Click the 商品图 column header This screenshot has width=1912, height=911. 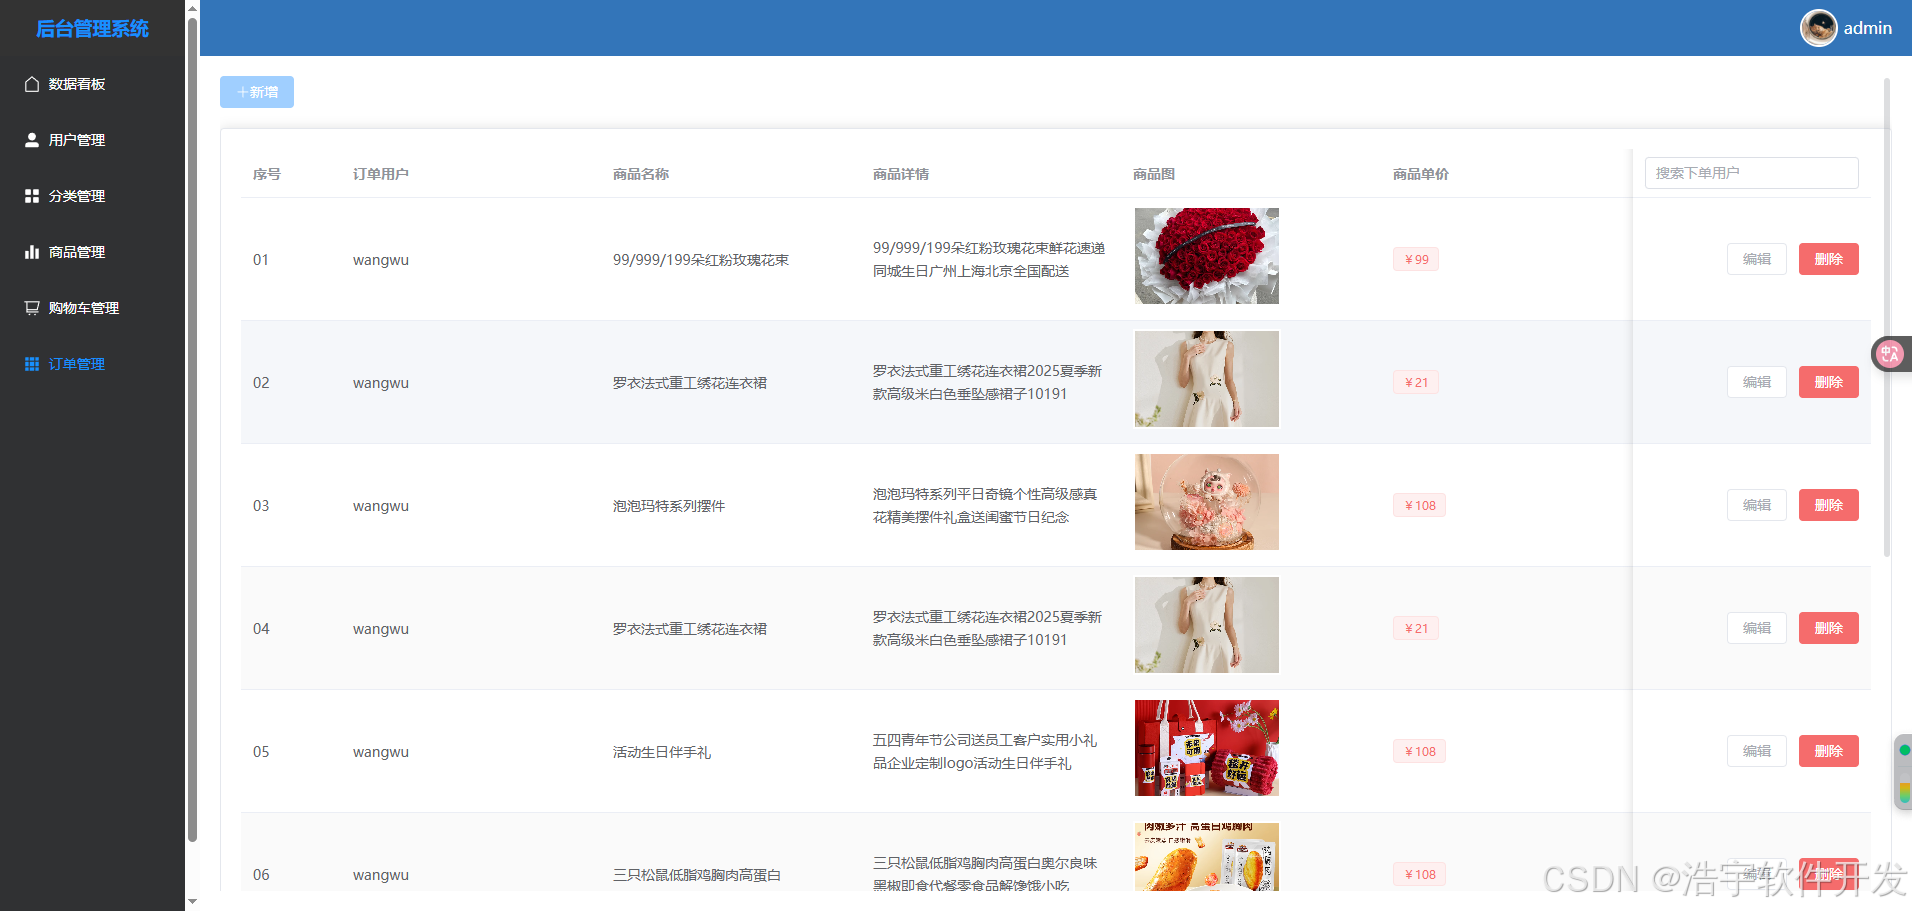click(x=1154, y=174)
